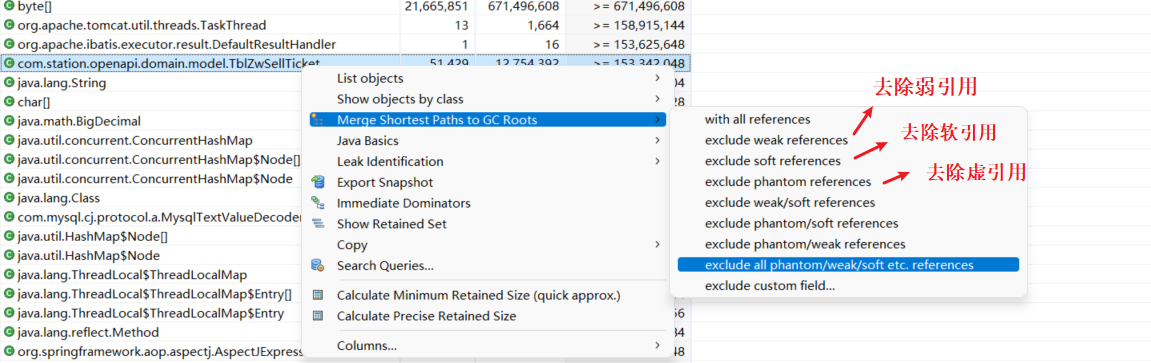Expand the List objects submenu arrow
This screenshot has width=1151, height=363.
(657, 78)
